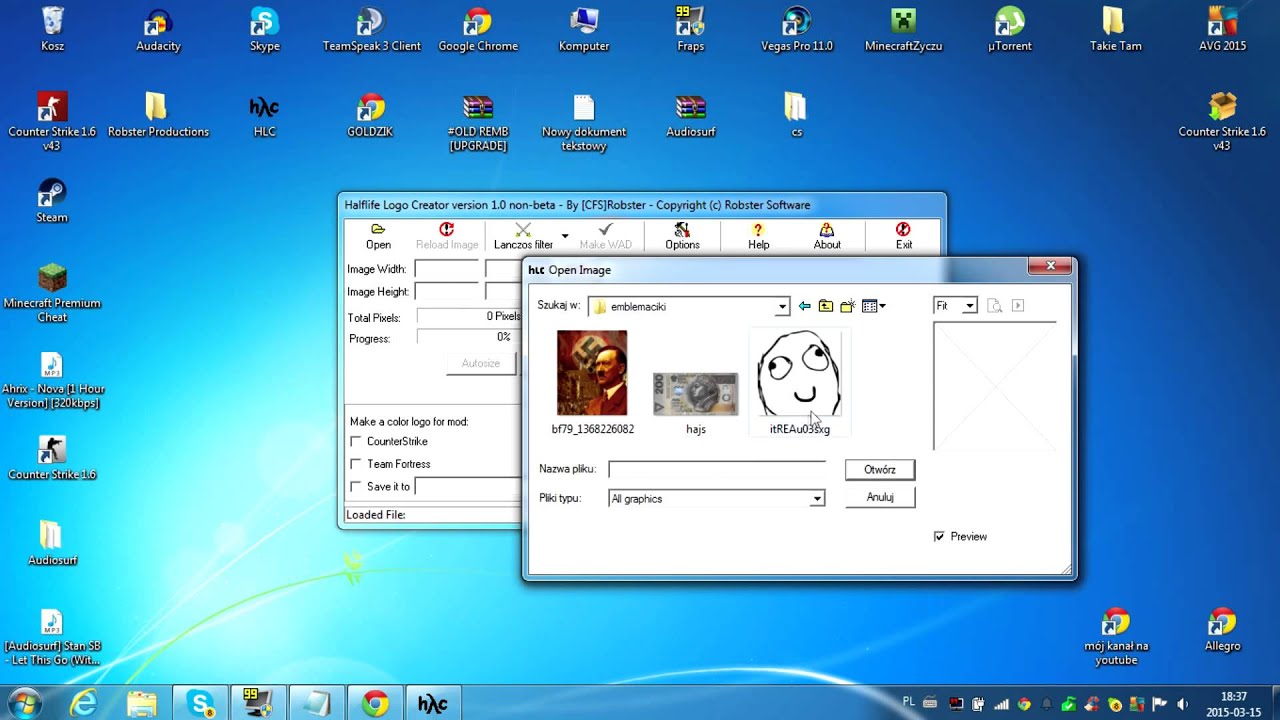Open the Skype desktop shortcut
The height and width of the screenshot is (720, 1280).
tap(265, 29)
